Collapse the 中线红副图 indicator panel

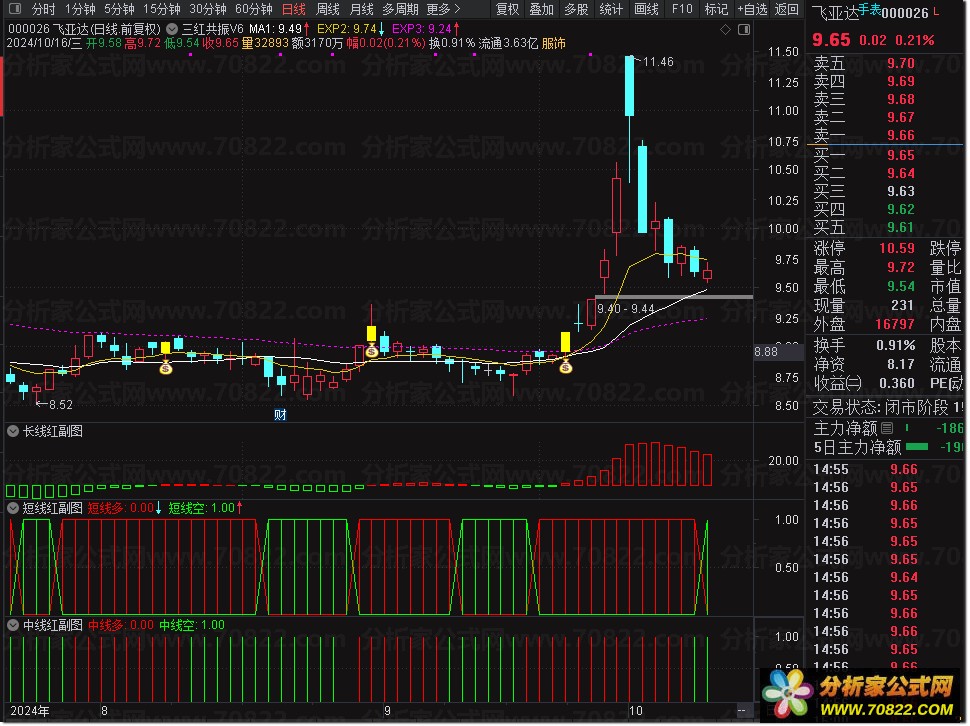(x=12, y=625)
